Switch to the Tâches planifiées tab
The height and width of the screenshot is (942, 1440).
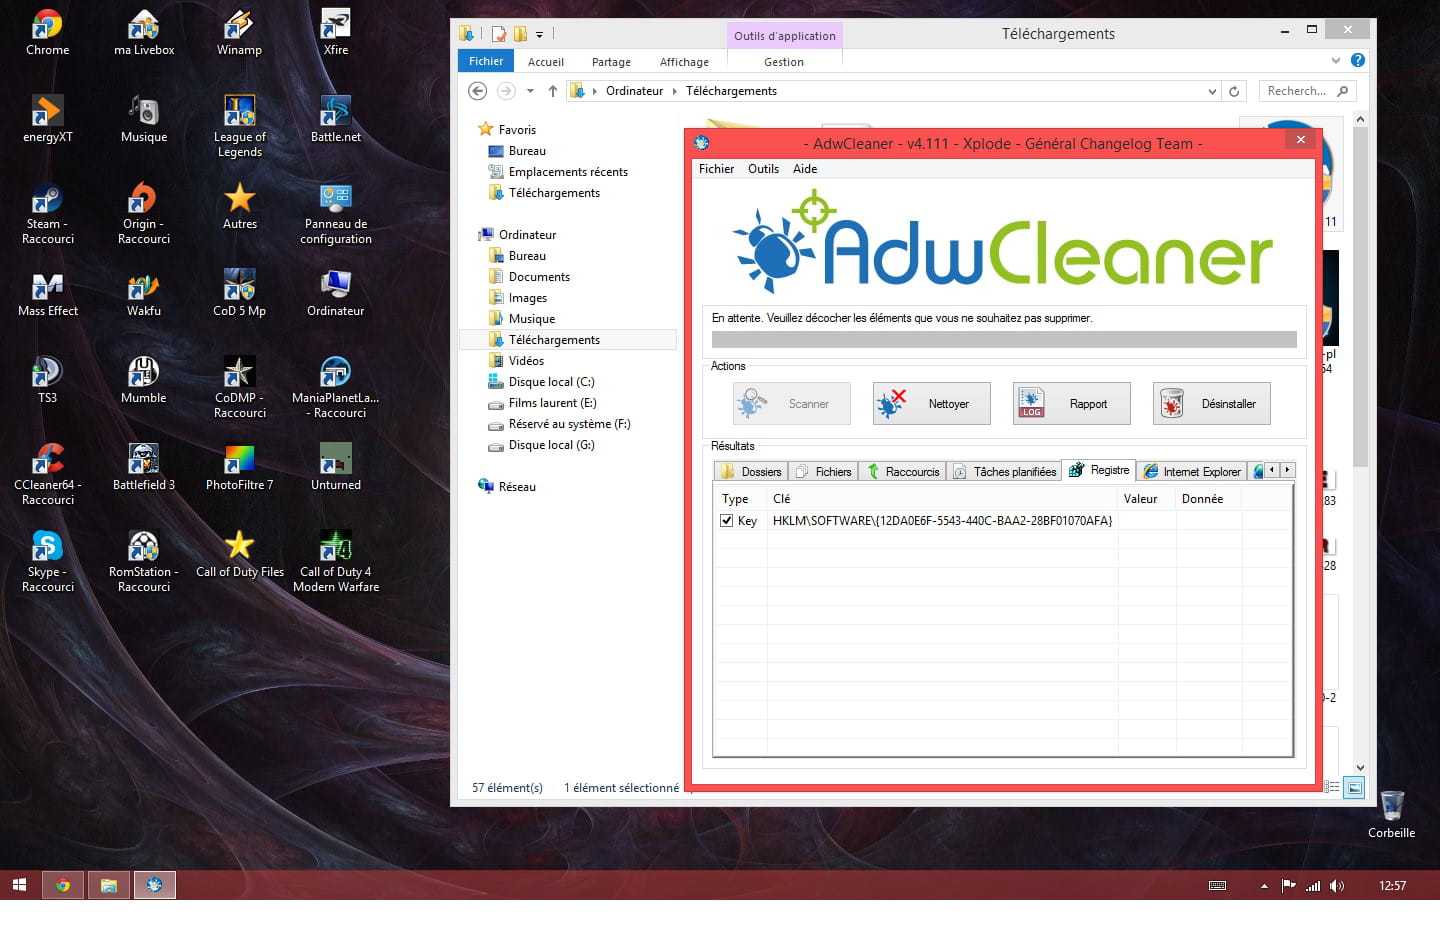[1004, 471]
